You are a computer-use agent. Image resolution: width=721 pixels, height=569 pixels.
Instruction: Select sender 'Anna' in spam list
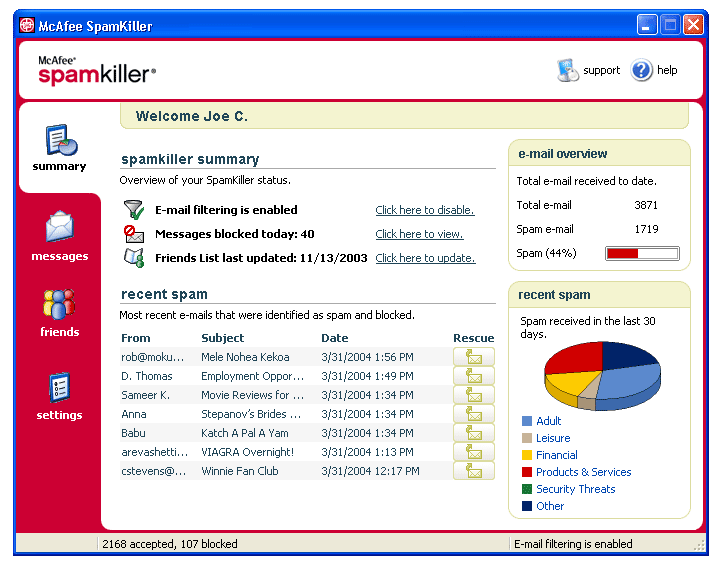(134, 414)
